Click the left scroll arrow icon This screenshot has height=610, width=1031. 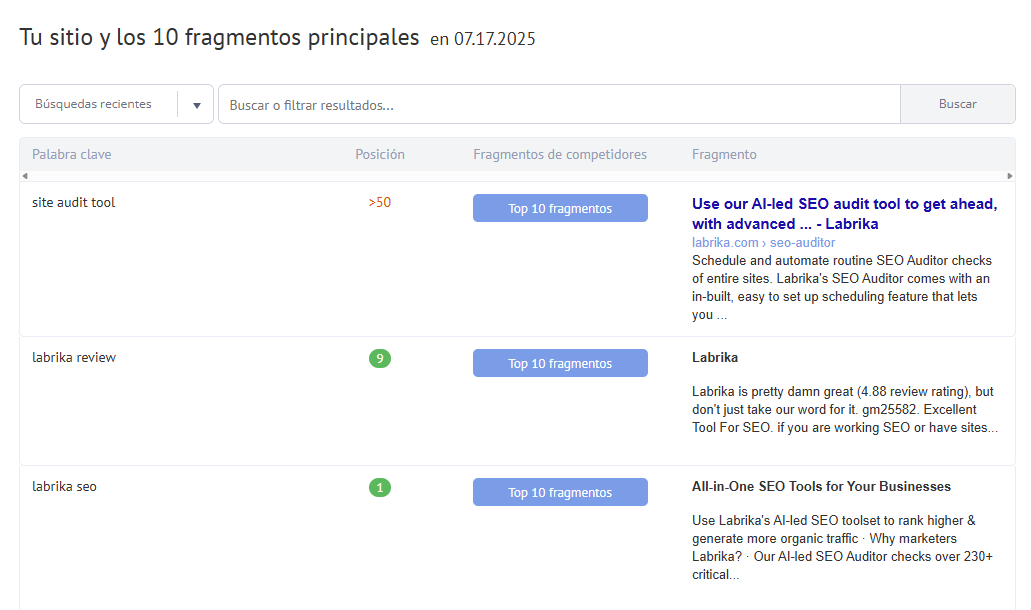click(25, 176)
